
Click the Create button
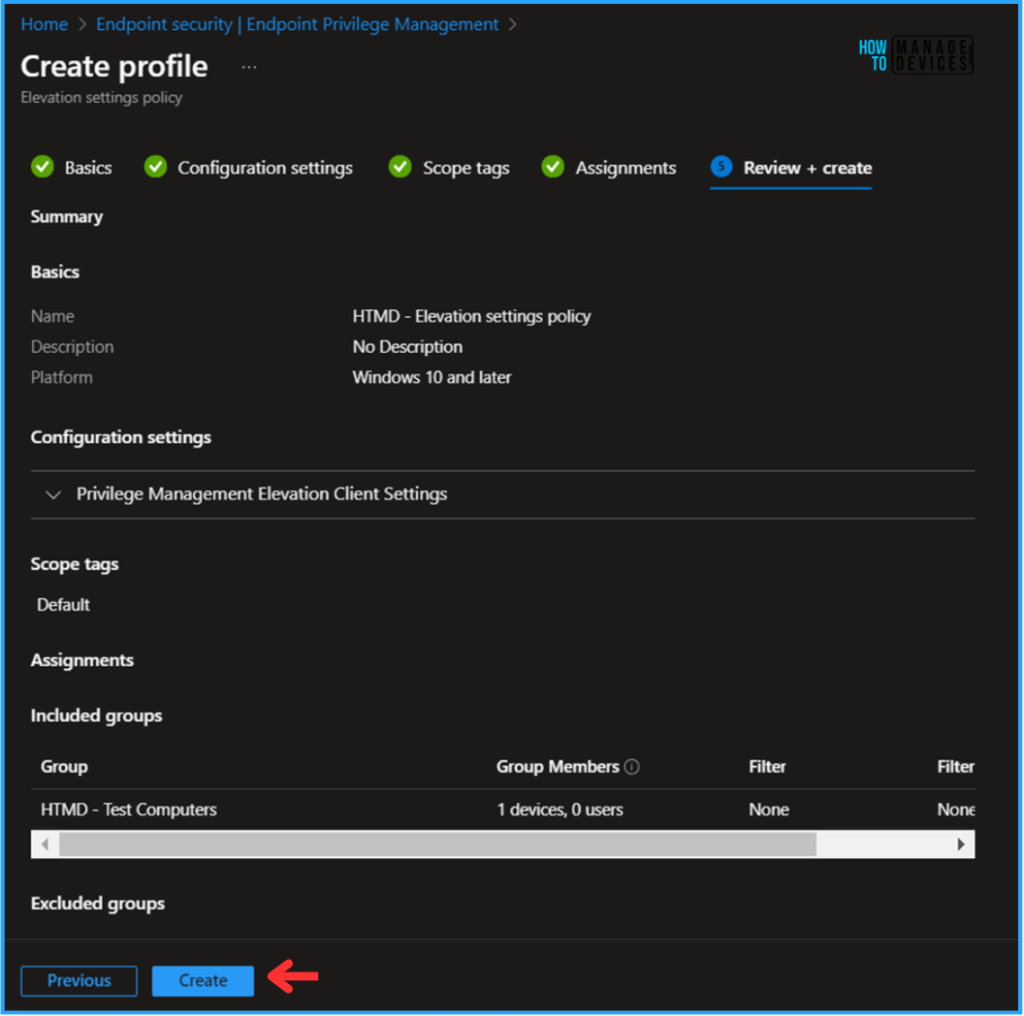(x=203, y=981)
